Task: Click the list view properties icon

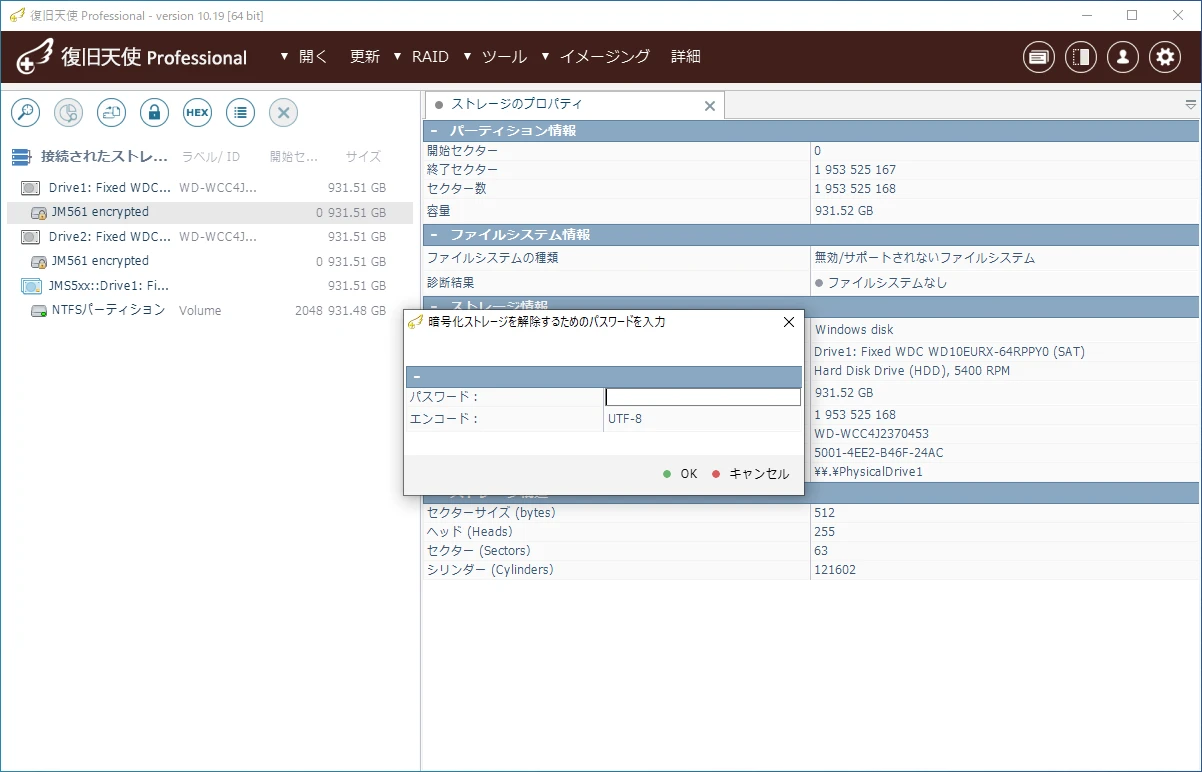Action: [240, 112]
